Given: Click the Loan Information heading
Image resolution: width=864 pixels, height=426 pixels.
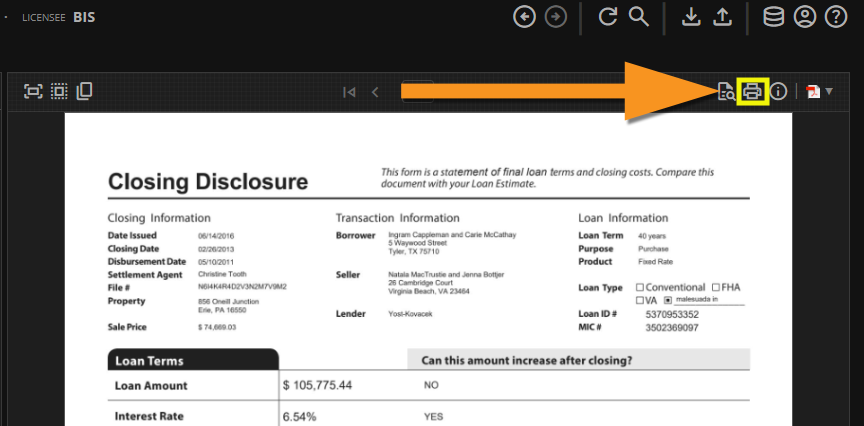Looking at the screenshot, I should (x=623, y=218).
